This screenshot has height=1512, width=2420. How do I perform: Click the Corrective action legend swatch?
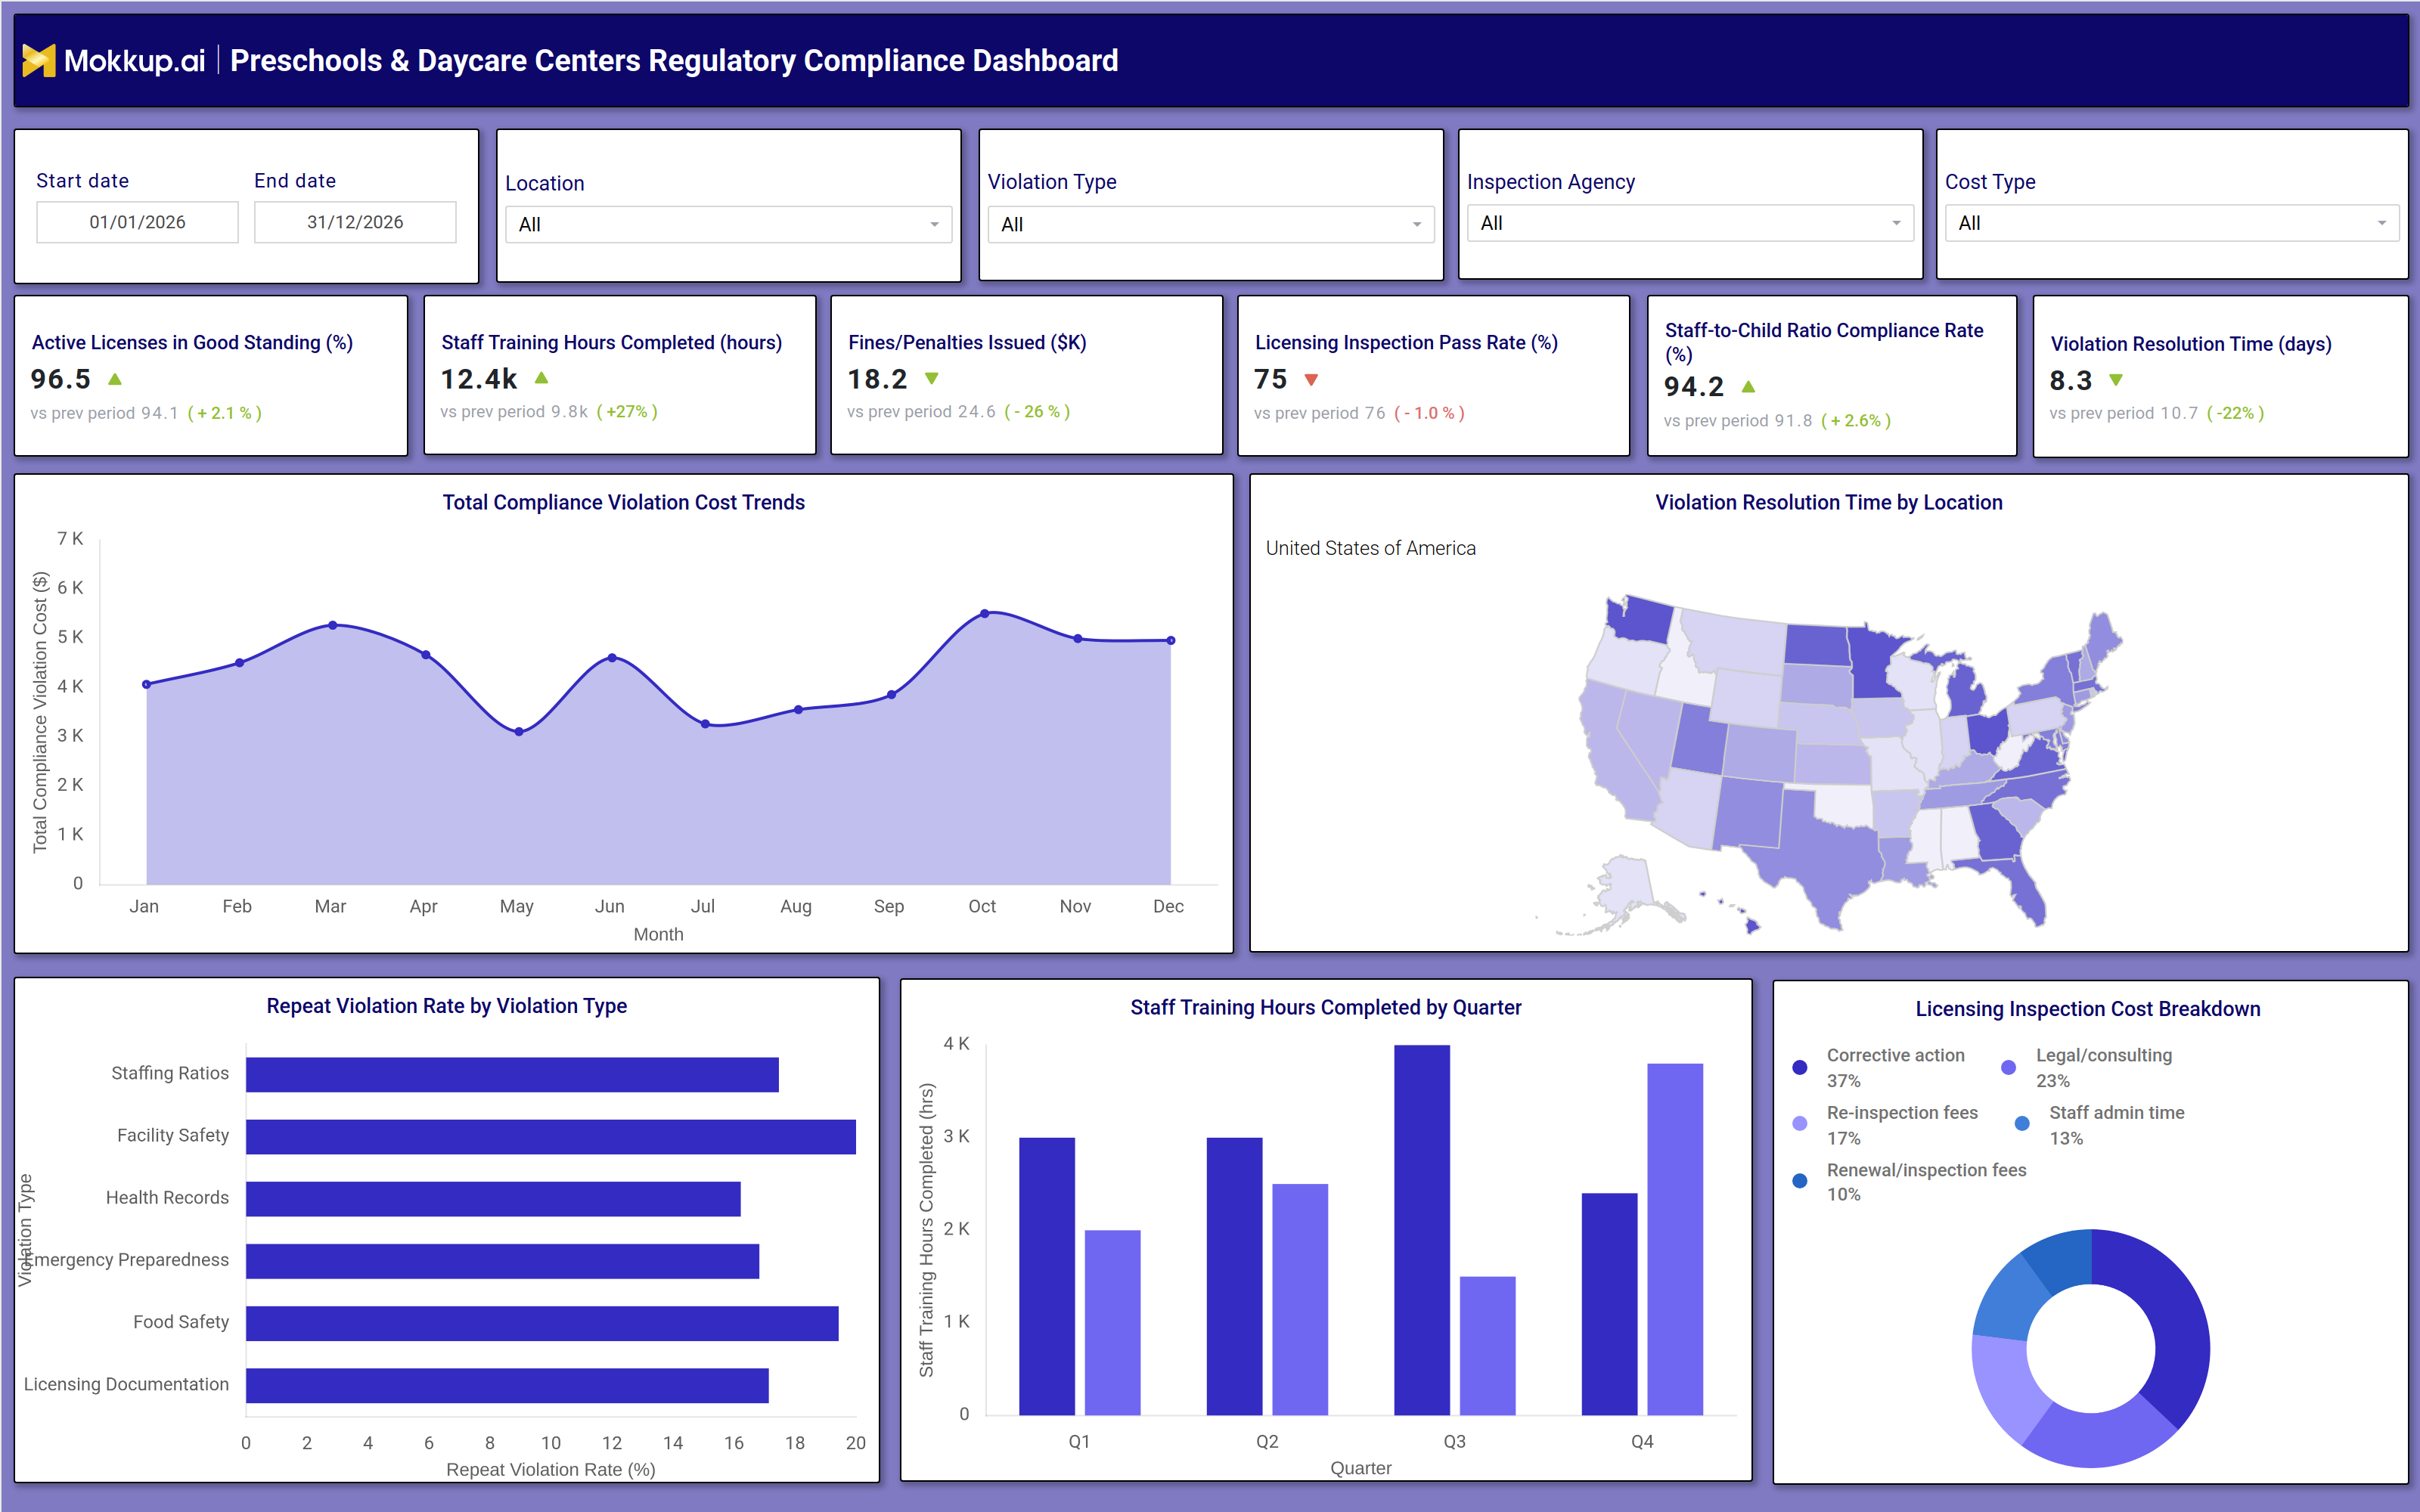[1800, 1067]
